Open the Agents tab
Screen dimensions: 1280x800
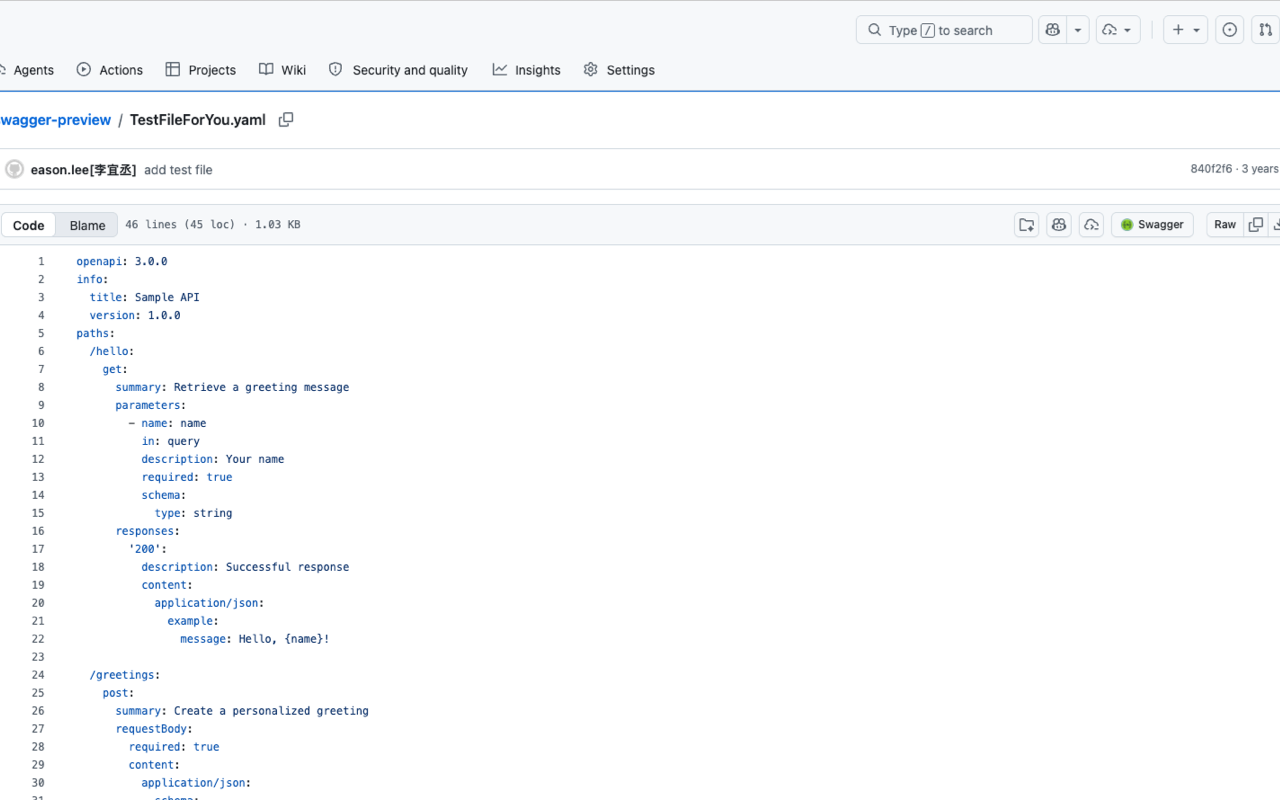coord(28,70)
